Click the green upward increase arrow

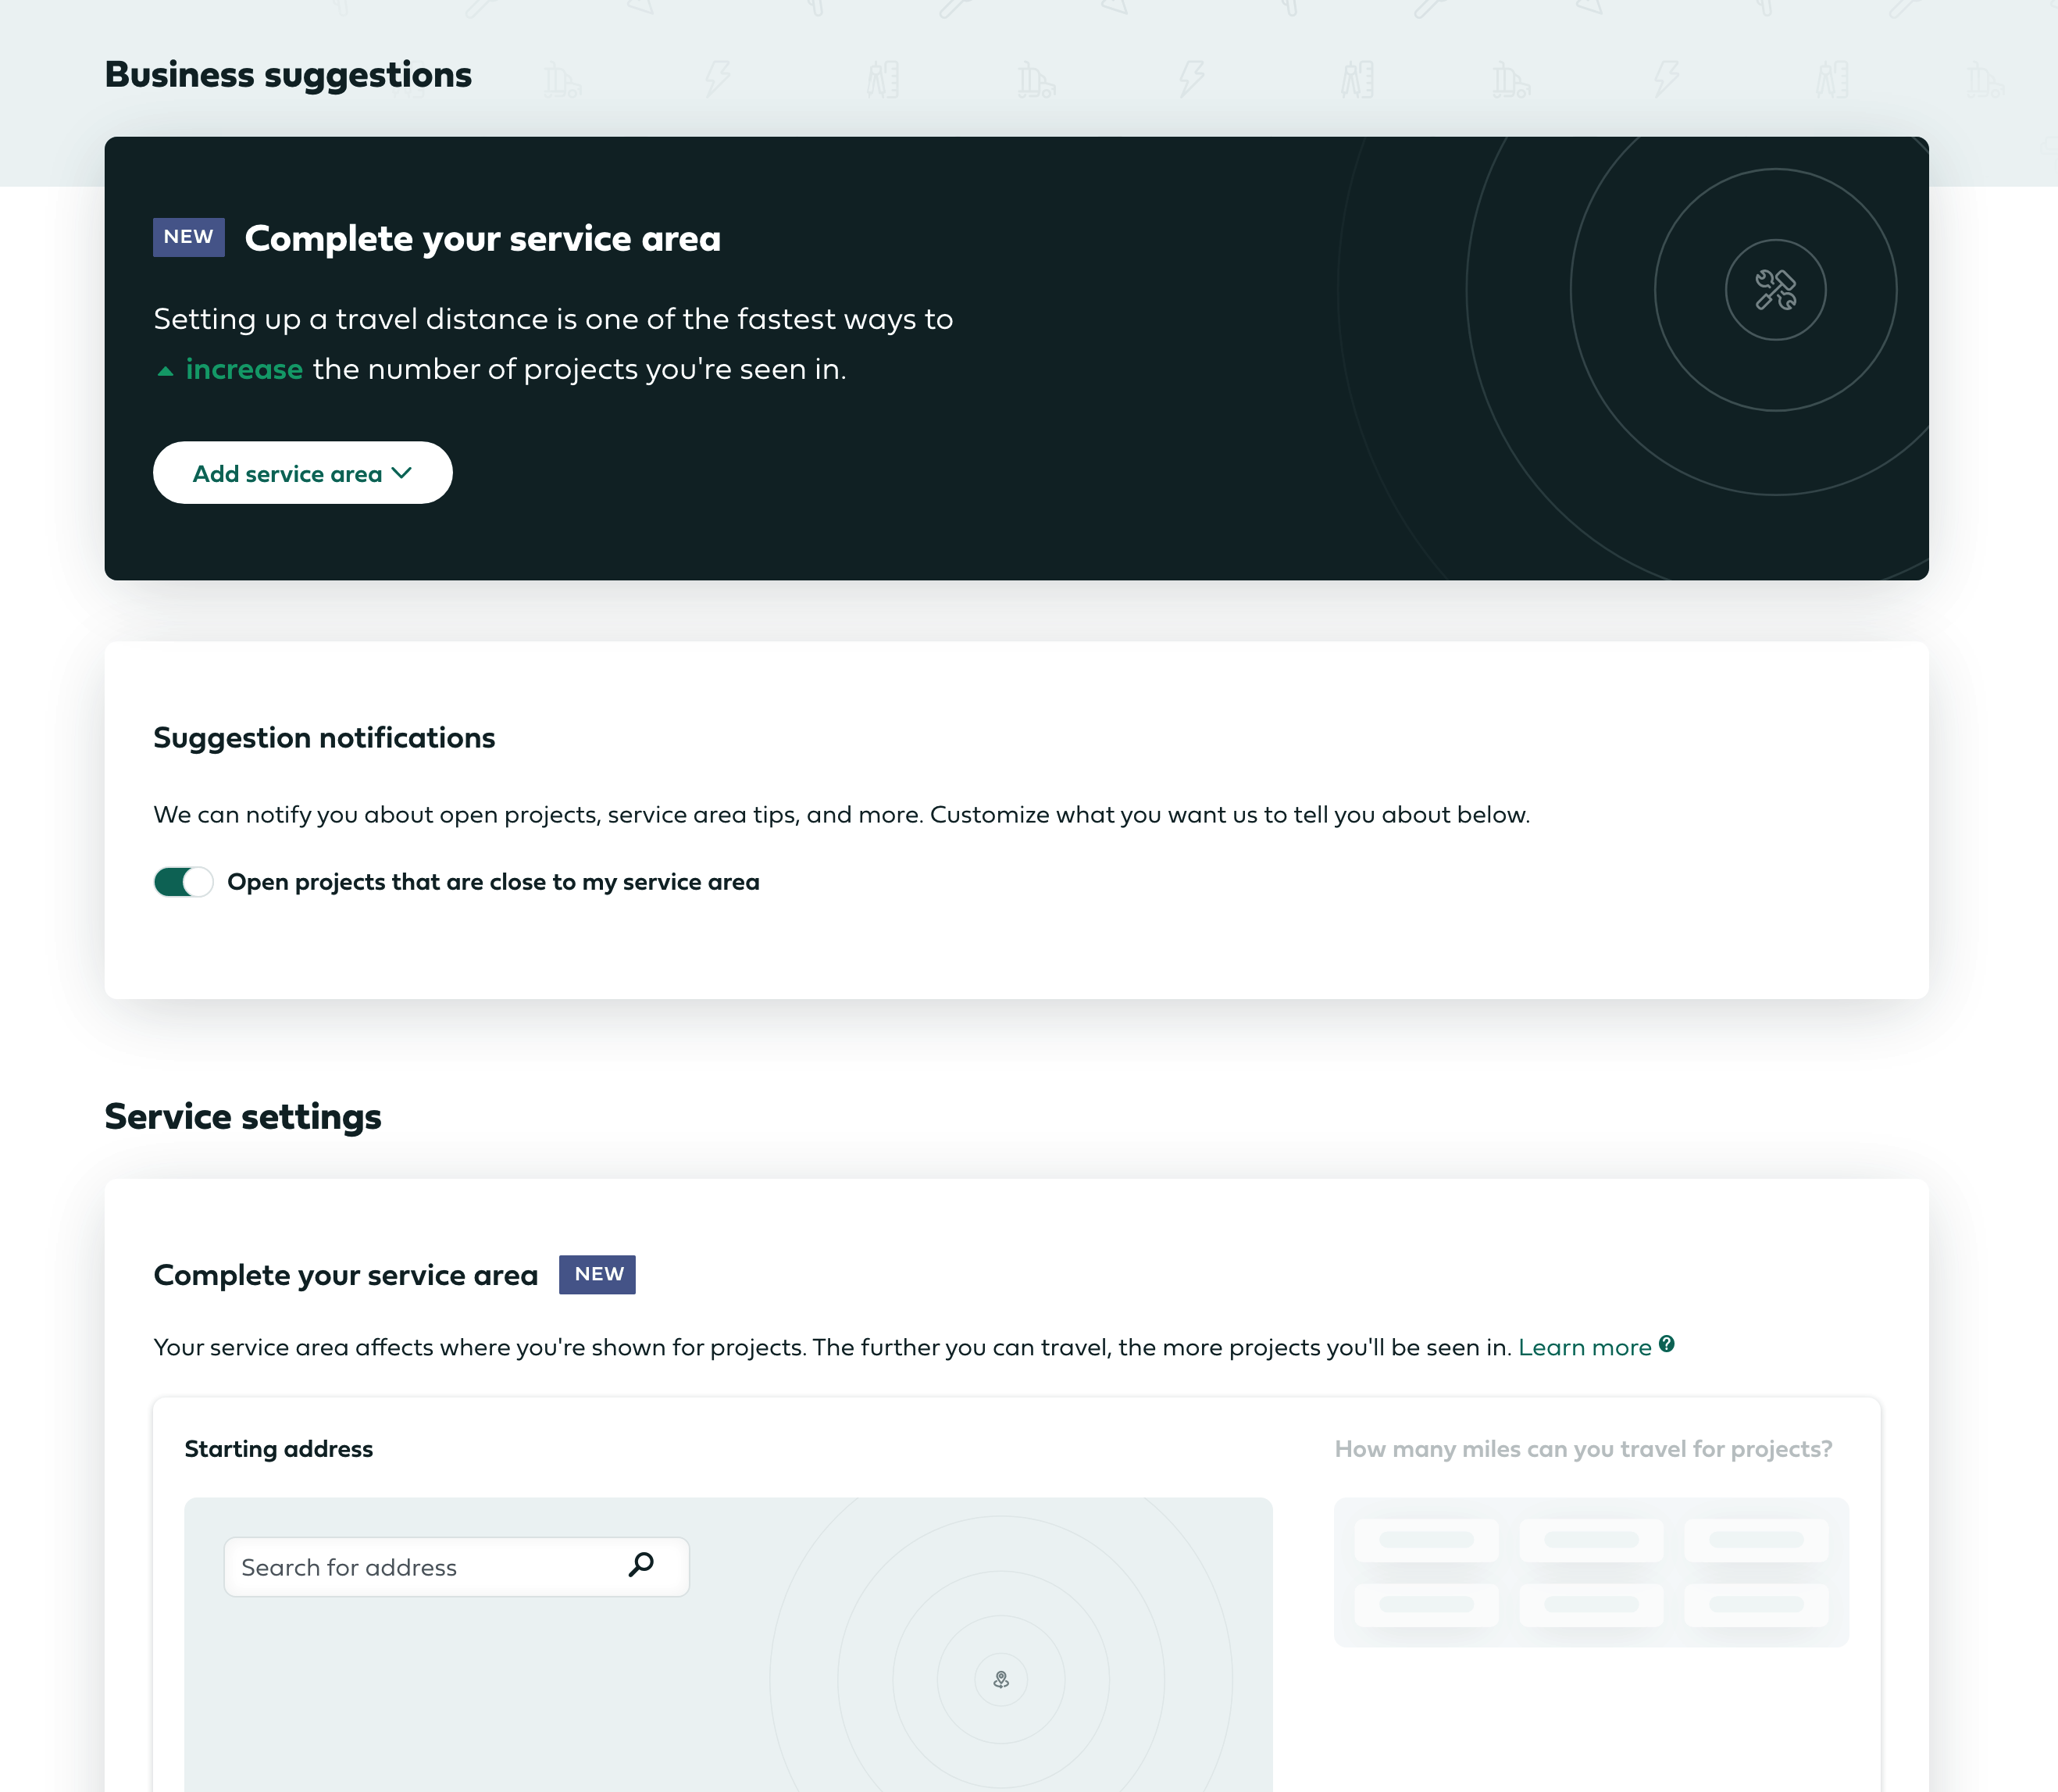point(166,371)
